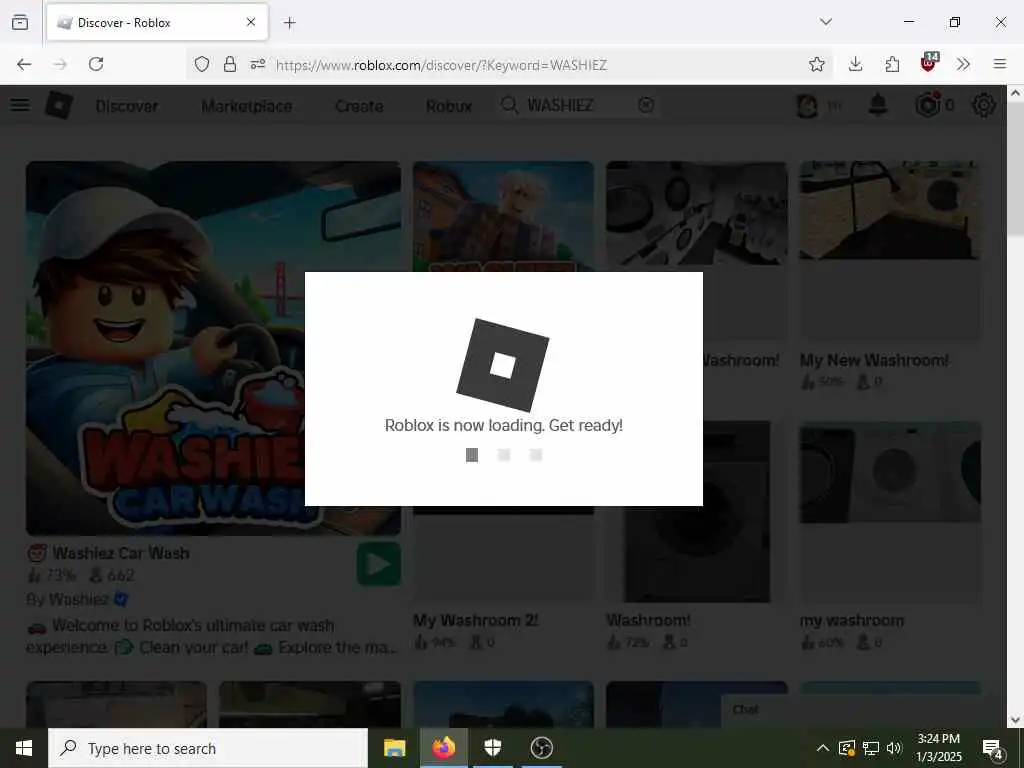Screen dimensions: 1024x768
Task: Open the network tray icon
Action: [x=871, y=748]
